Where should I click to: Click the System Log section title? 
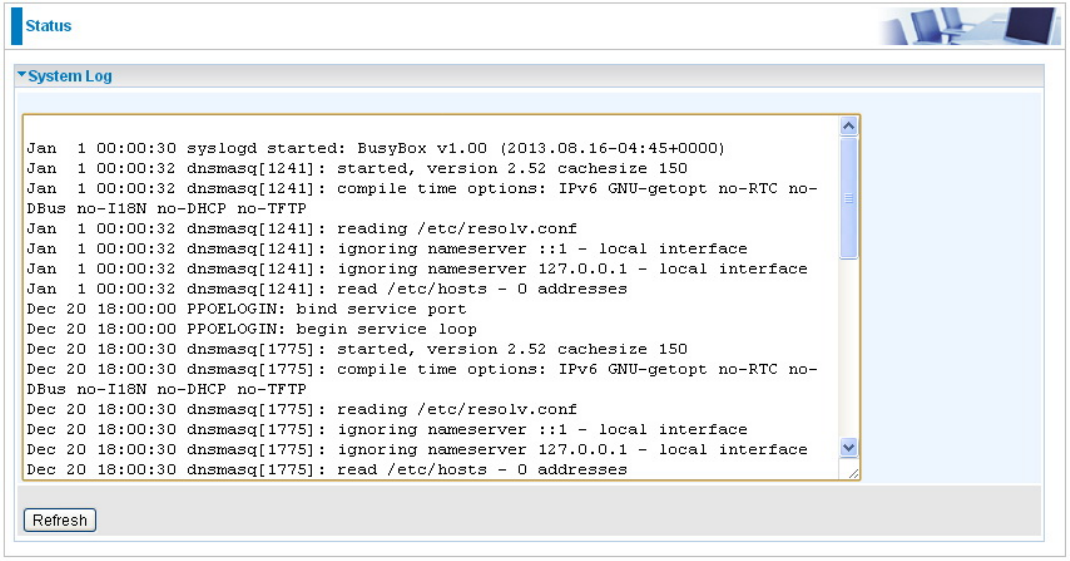tap(70, 76)
